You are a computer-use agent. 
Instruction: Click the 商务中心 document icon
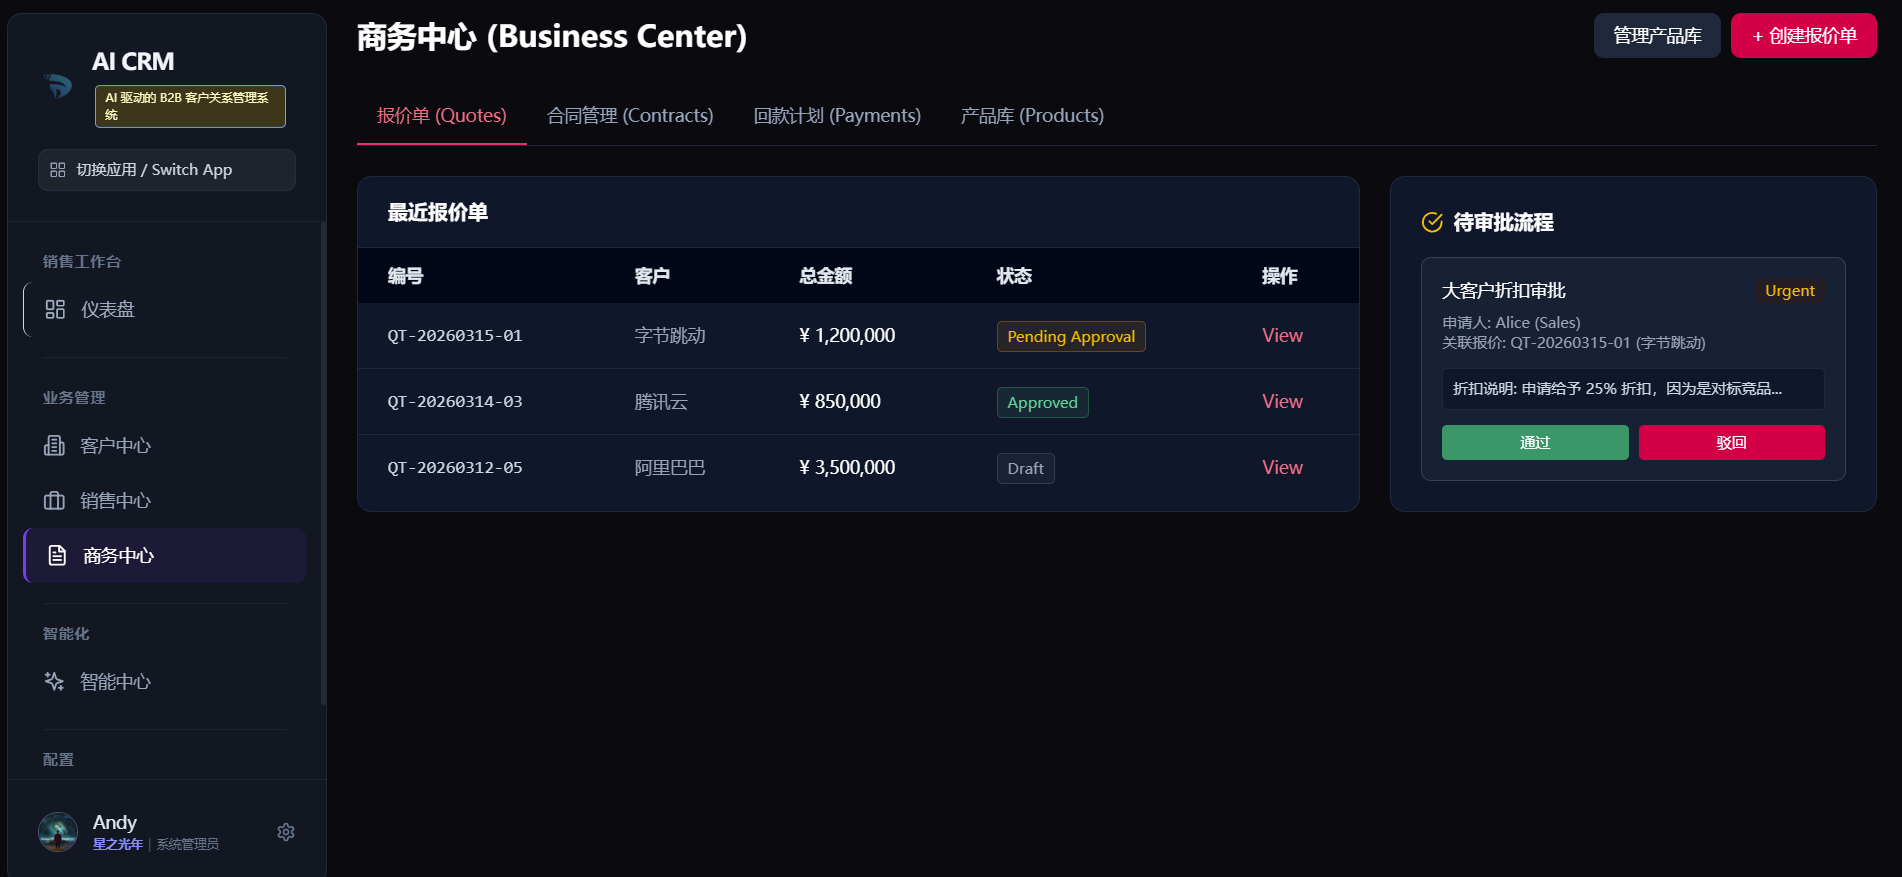point(58,556)
